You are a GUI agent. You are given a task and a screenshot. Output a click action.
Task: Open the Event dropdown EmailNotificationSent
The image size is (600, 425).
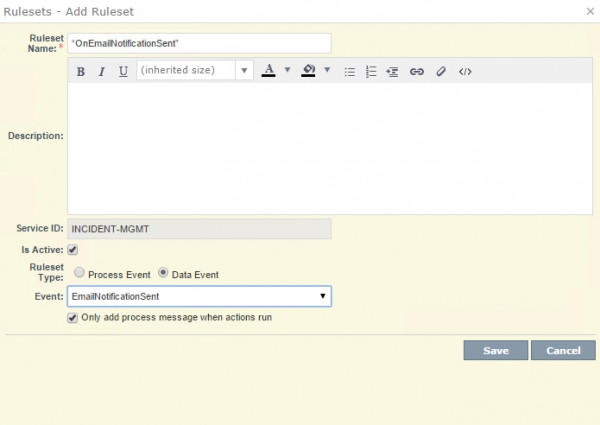click(199, 296)
